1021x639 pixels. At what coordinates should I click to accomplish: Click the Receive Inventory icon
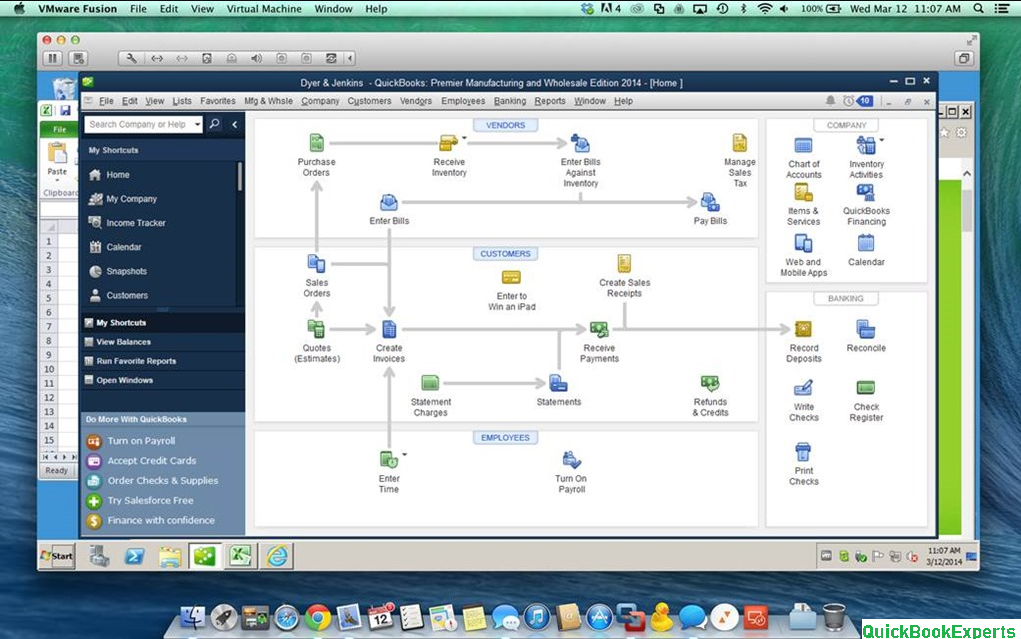click(x=449, y=143)
